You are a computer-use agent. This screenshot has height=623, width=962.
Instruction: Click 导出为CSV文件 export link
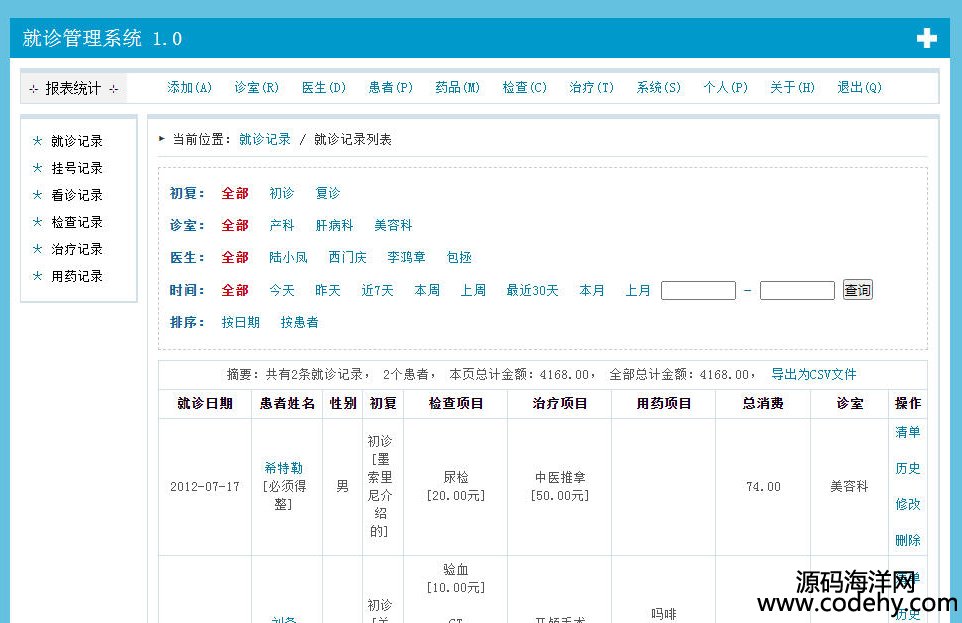814,374
